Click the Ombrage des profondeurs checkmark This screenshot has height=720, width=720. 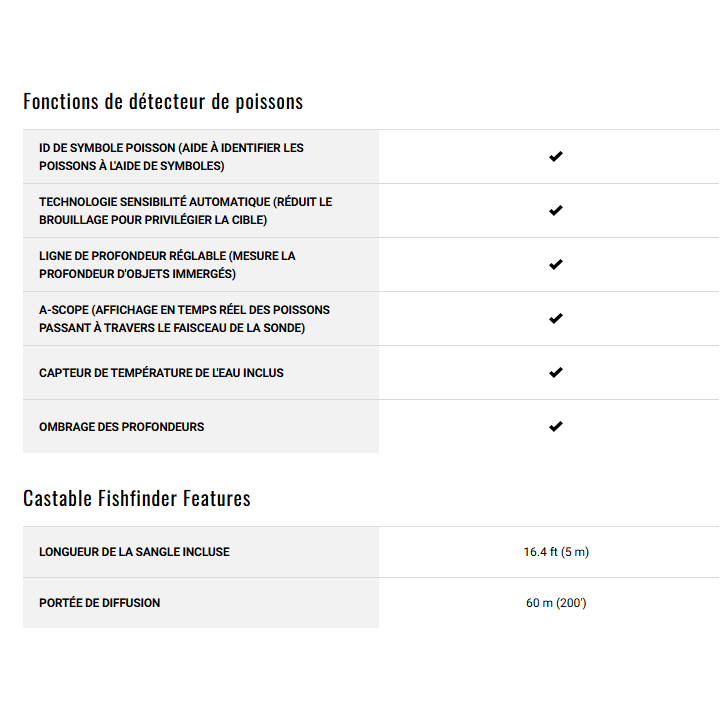(x=556, y=427)
